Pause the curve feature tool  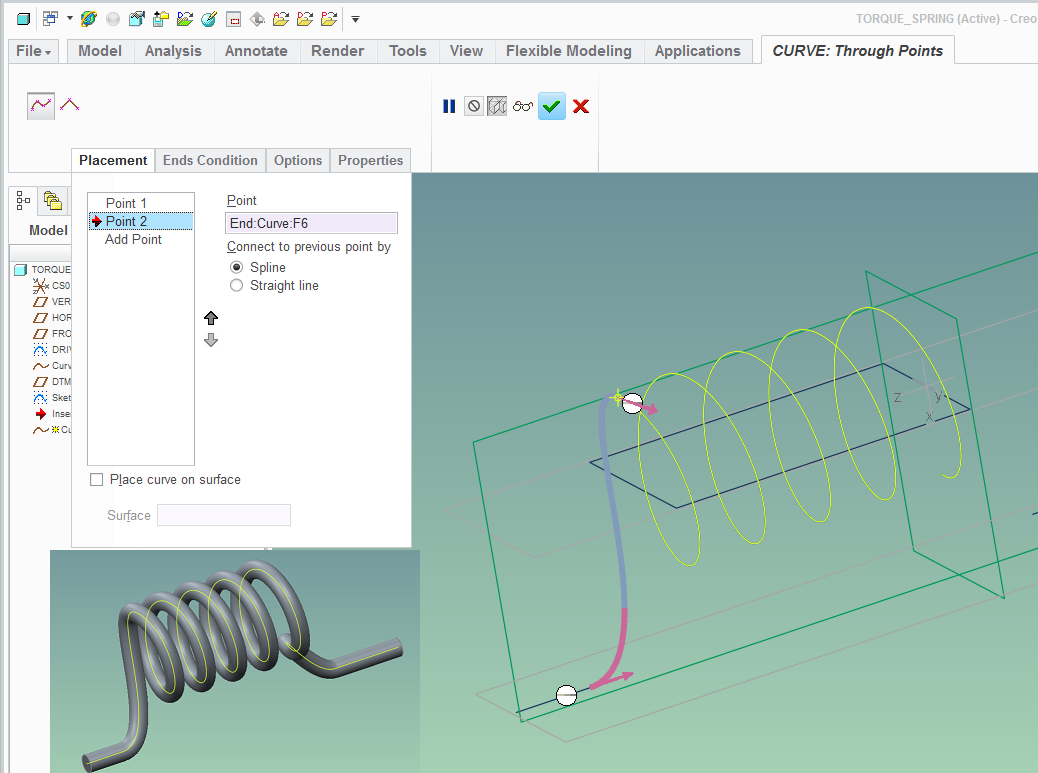[449, 107]
